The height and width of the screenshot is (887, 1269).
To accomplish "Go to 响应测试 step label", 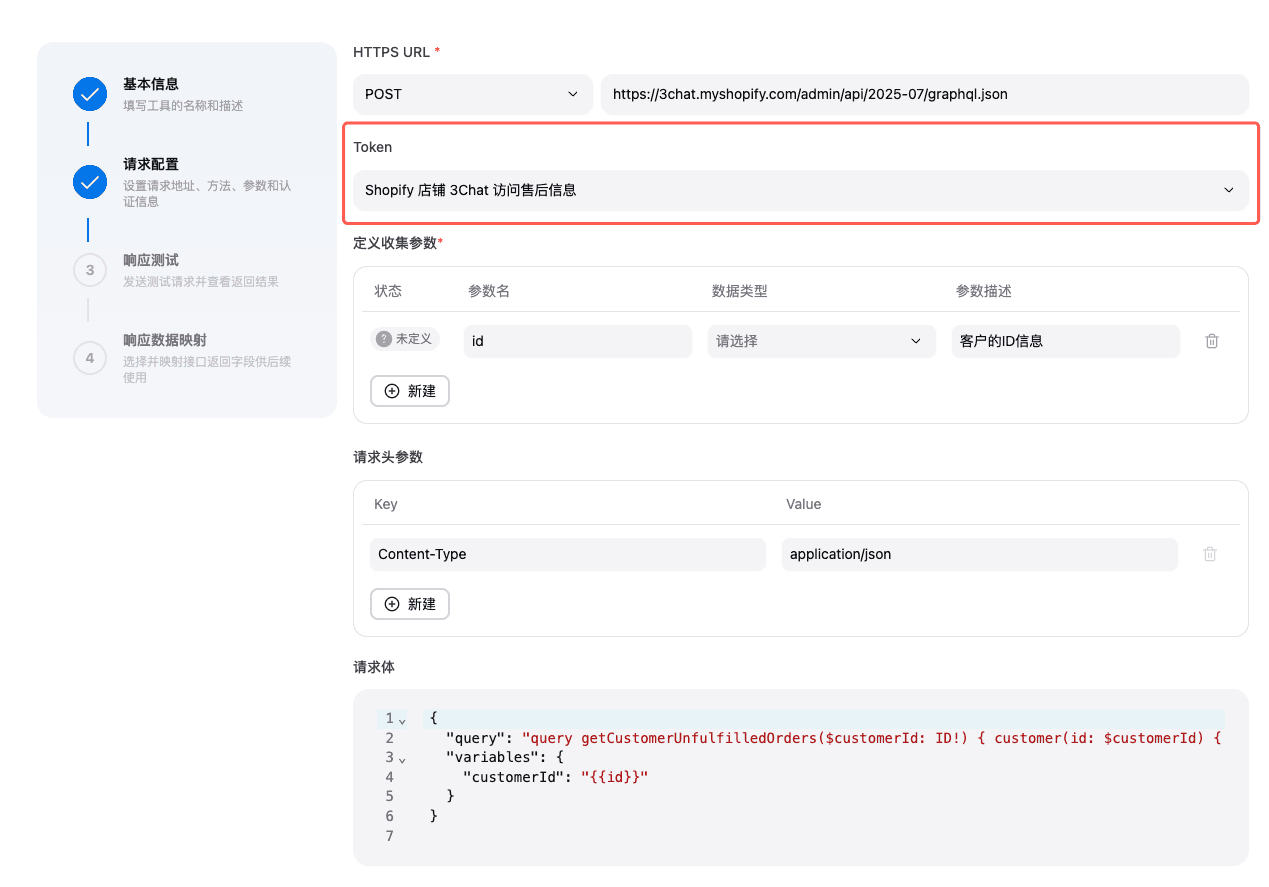I will click(x=151, y=260).
